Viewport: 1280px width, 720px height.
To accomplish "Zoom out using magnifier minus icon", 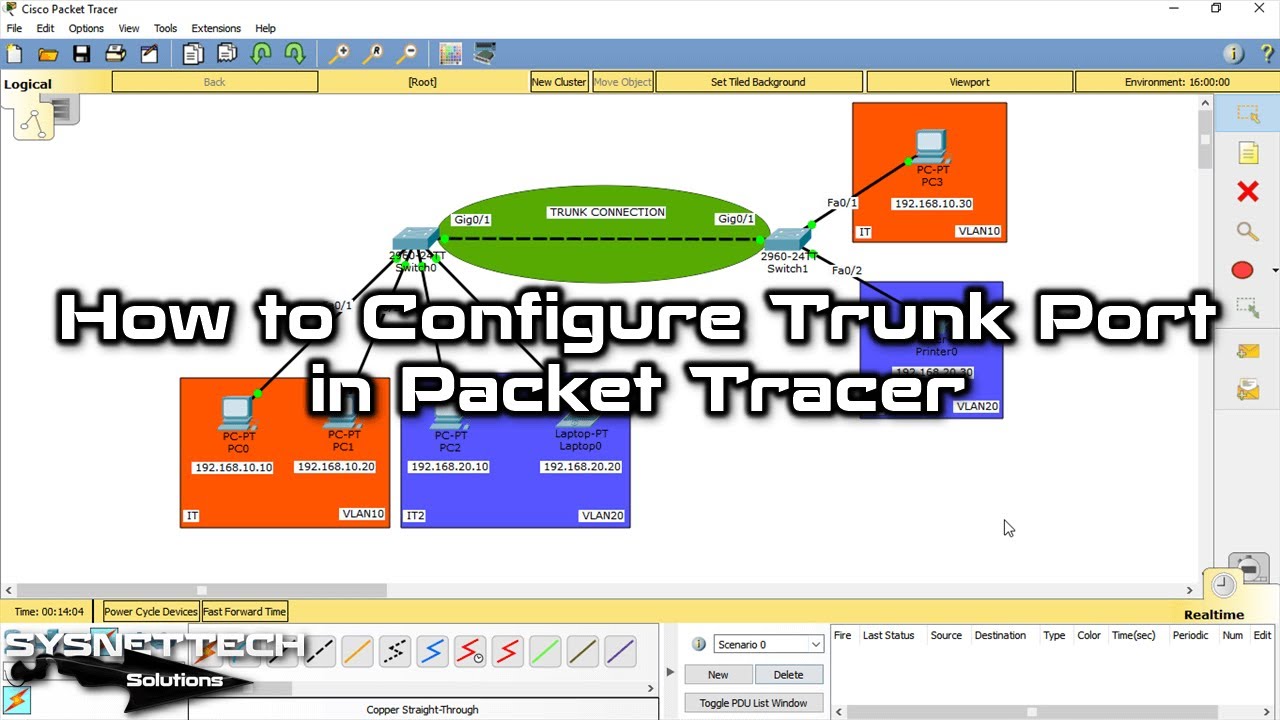I will (x=407, y=54).
